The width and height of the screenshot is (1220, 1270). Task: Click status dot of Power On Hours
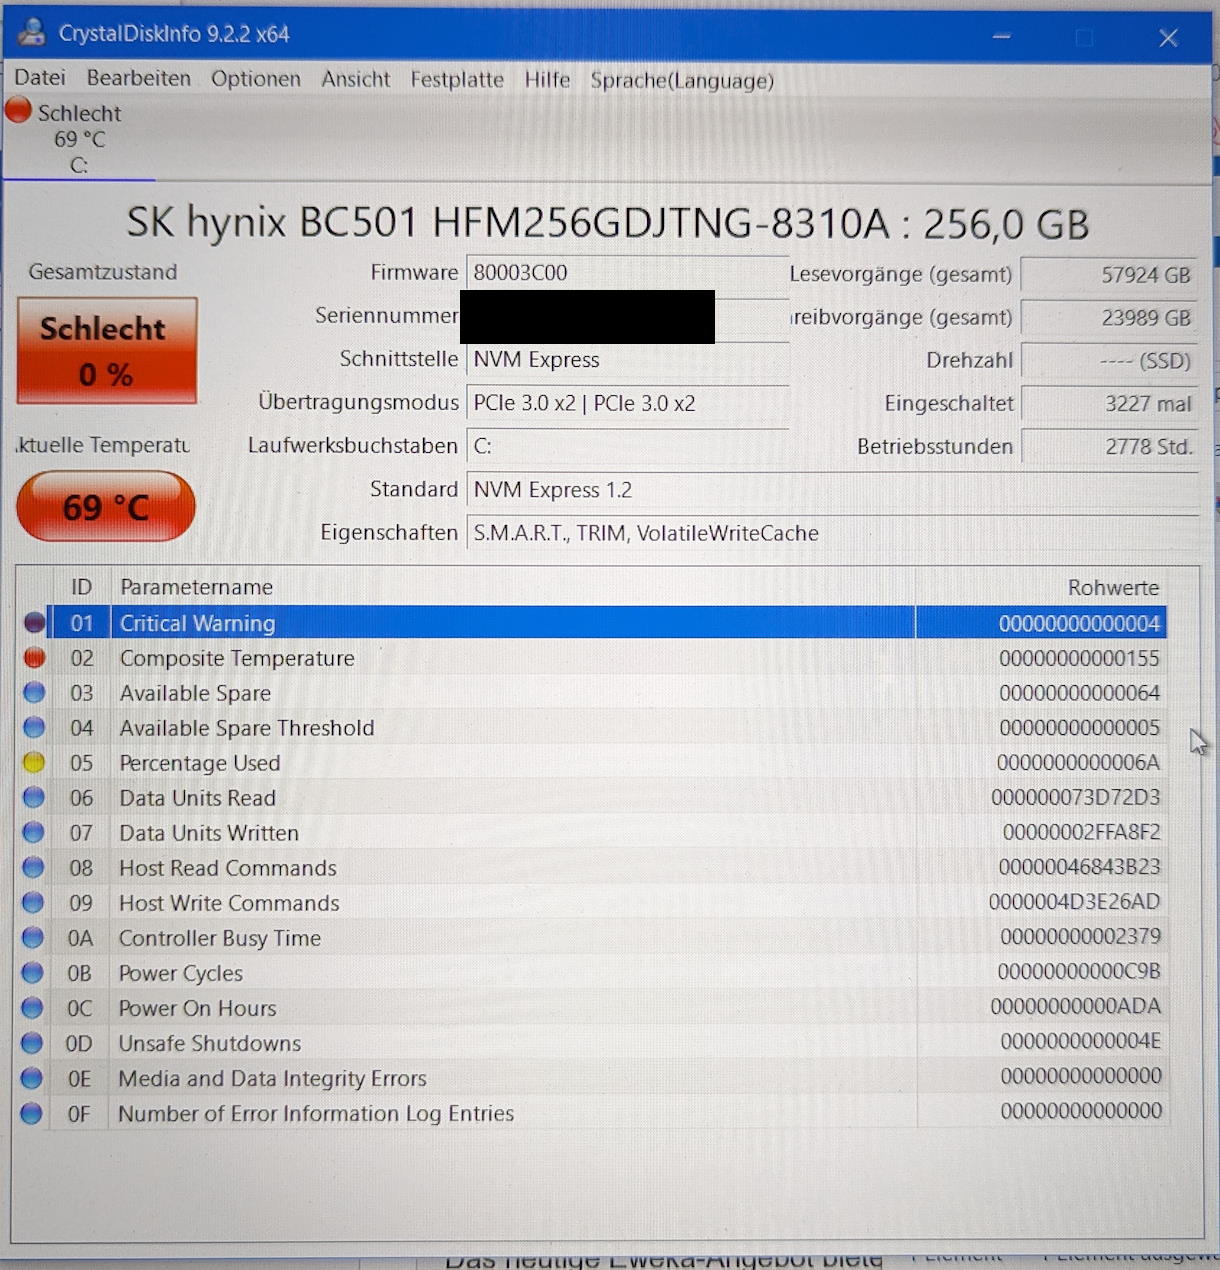(33, 1008)
